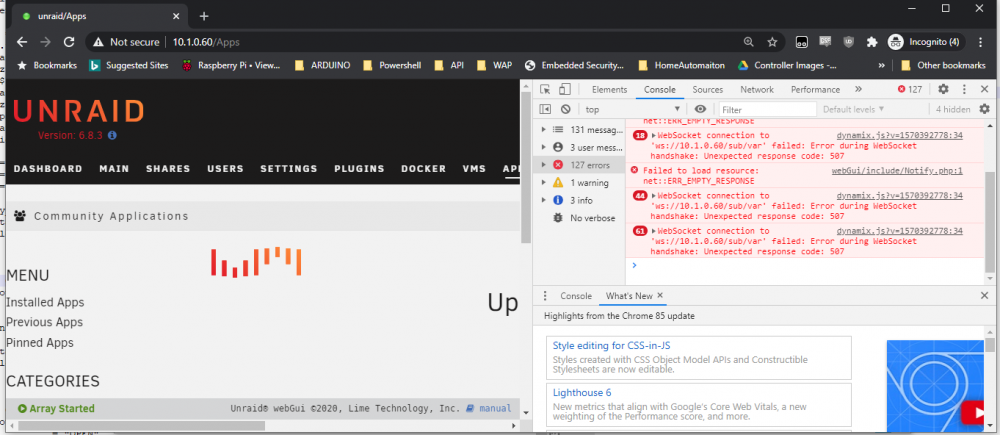Expand the 127 errors group
This screenshot has width=1000, height=435.
pyautogui.click(x=543, y=165)
